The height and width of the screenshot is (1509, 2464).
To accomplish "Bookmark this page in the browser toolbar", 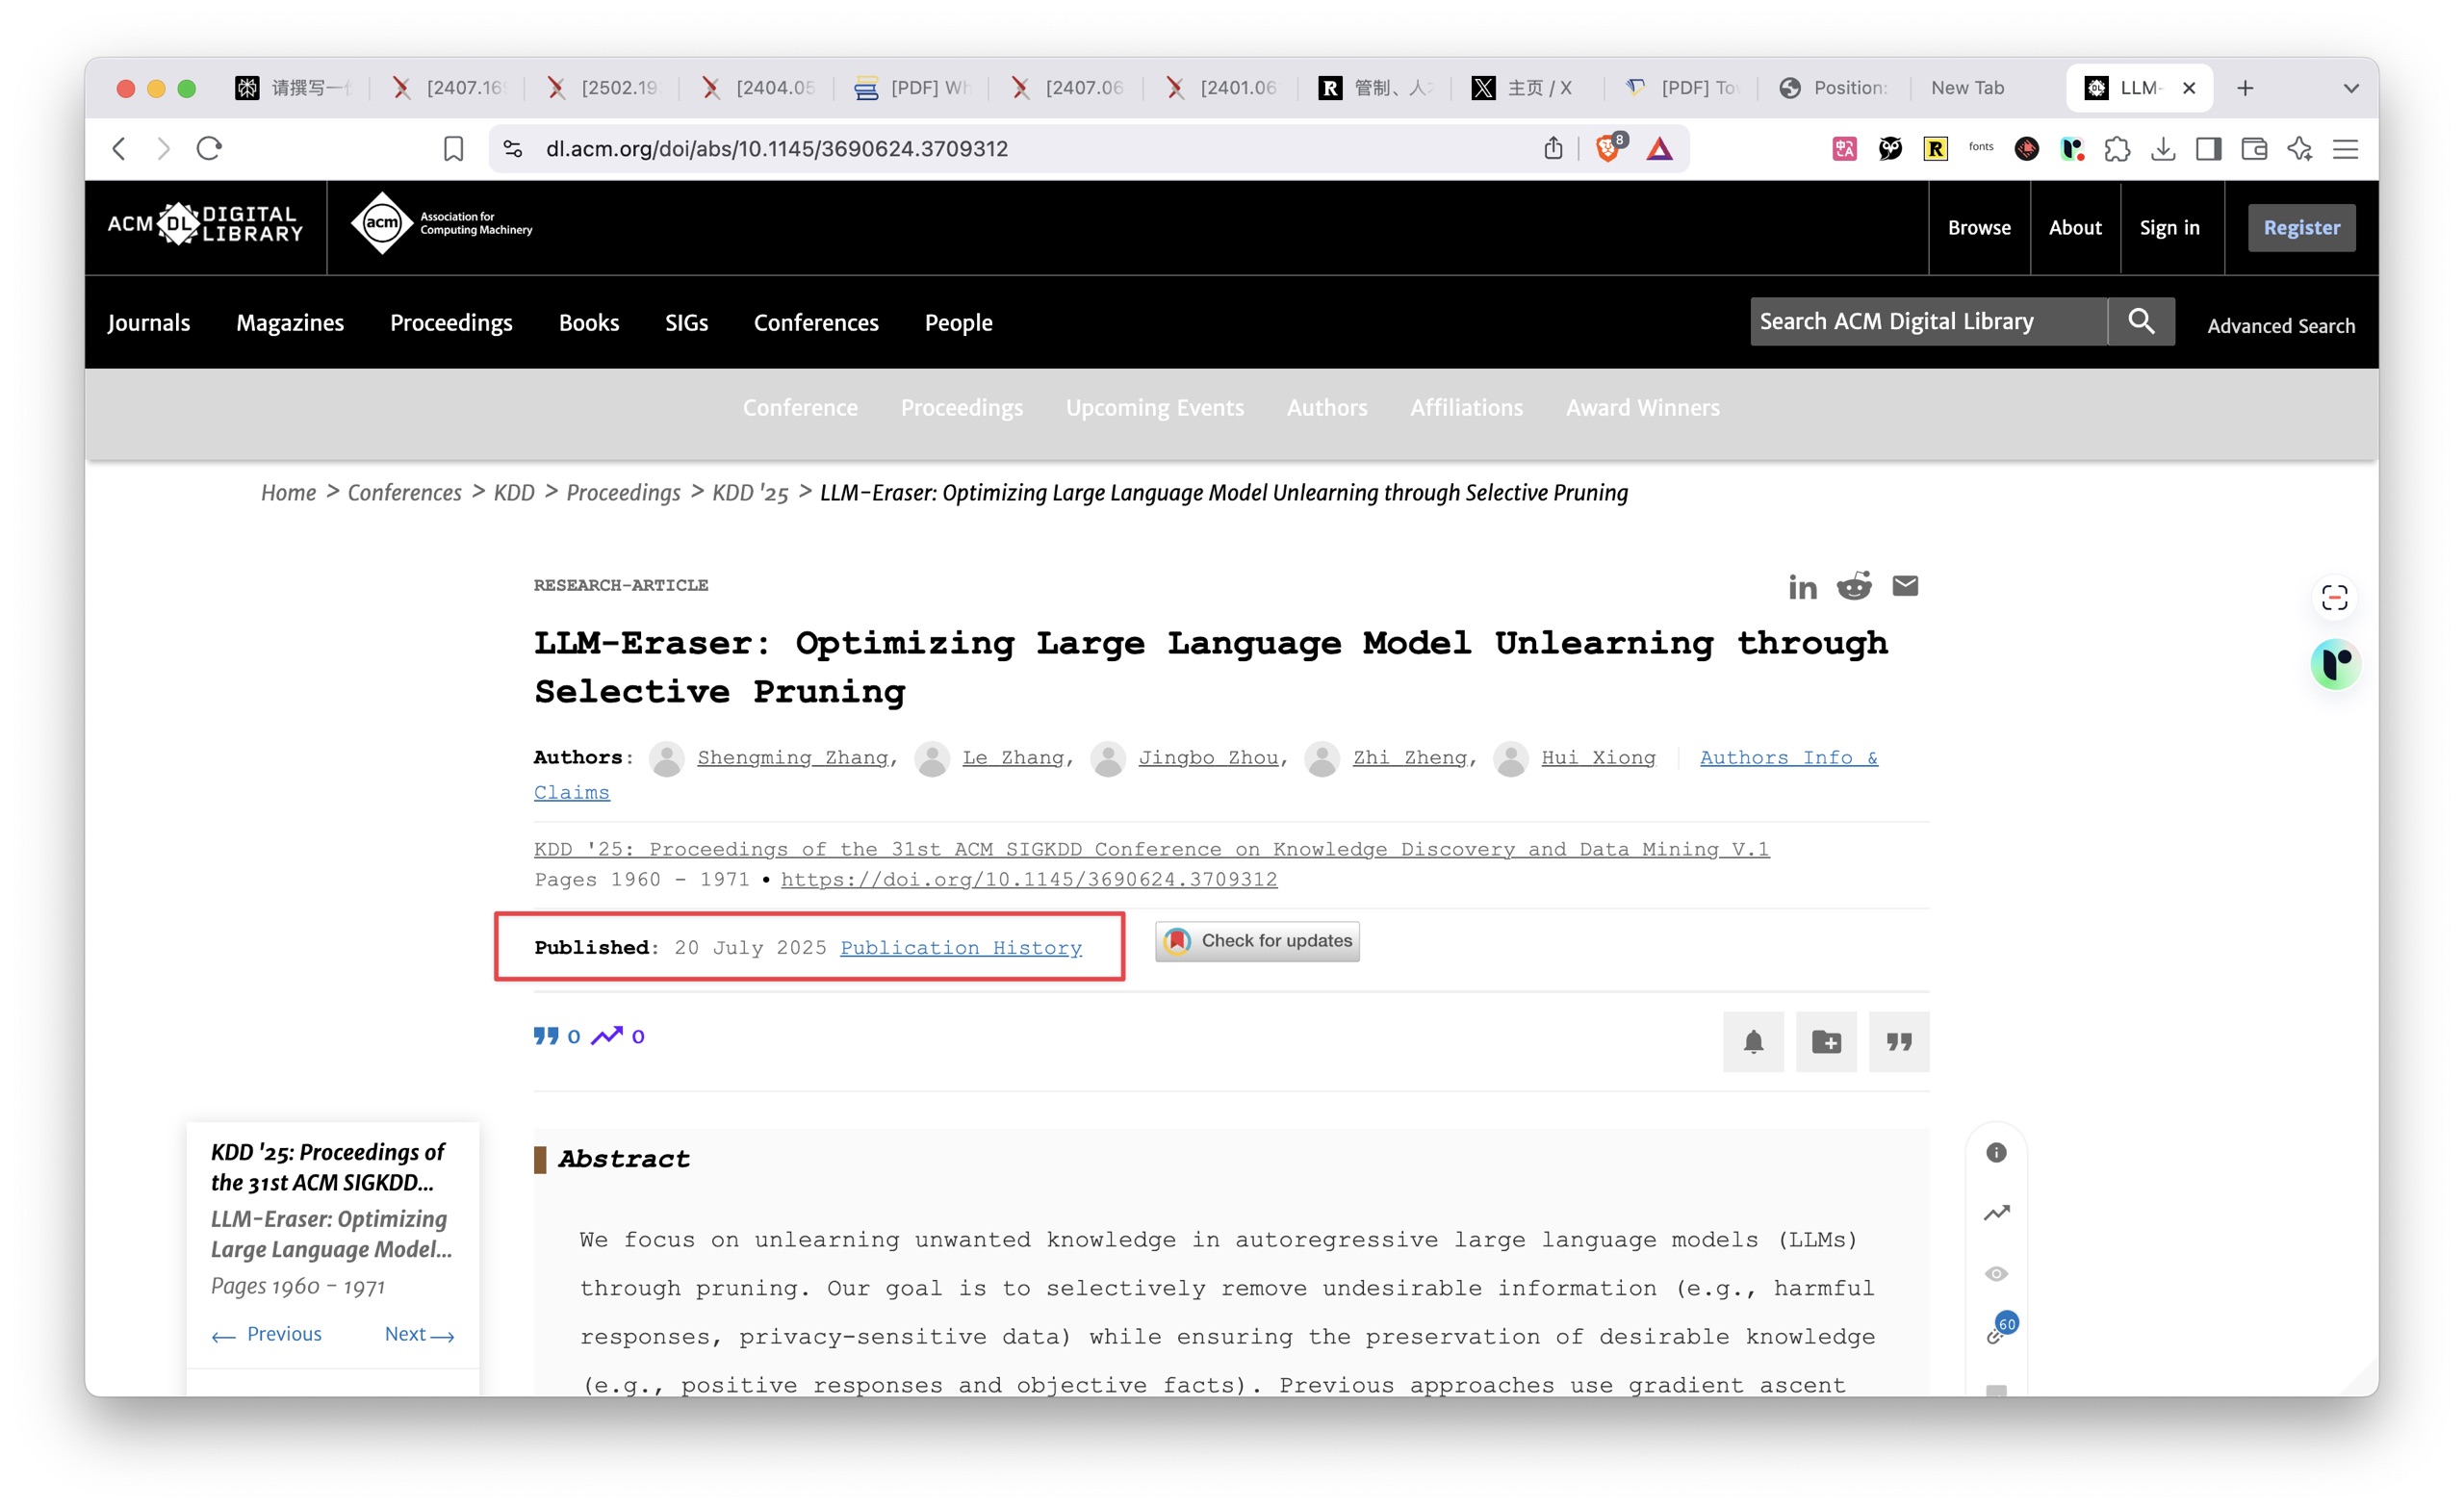I will click(x=453, y=149).
